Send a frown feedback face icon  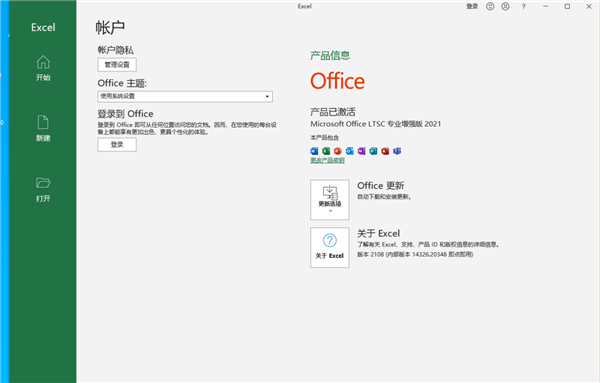click(x=505, y=7)
